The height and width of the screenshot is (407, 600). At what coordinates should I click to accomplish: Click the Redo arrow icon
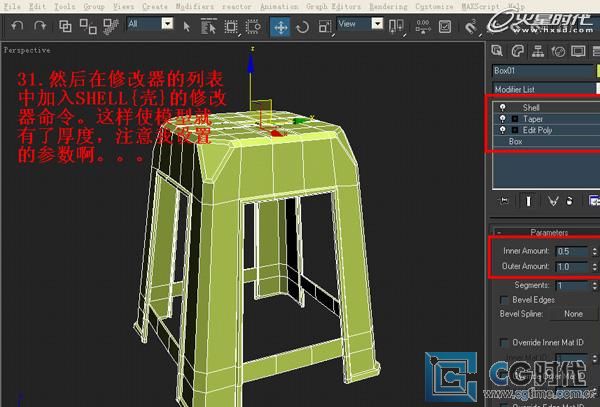click(x=40, y=26)
